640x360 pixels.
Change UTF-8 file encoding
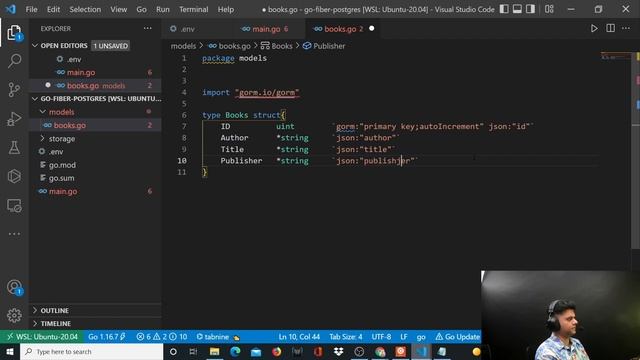pyautogui.click(x=381, y=337)
